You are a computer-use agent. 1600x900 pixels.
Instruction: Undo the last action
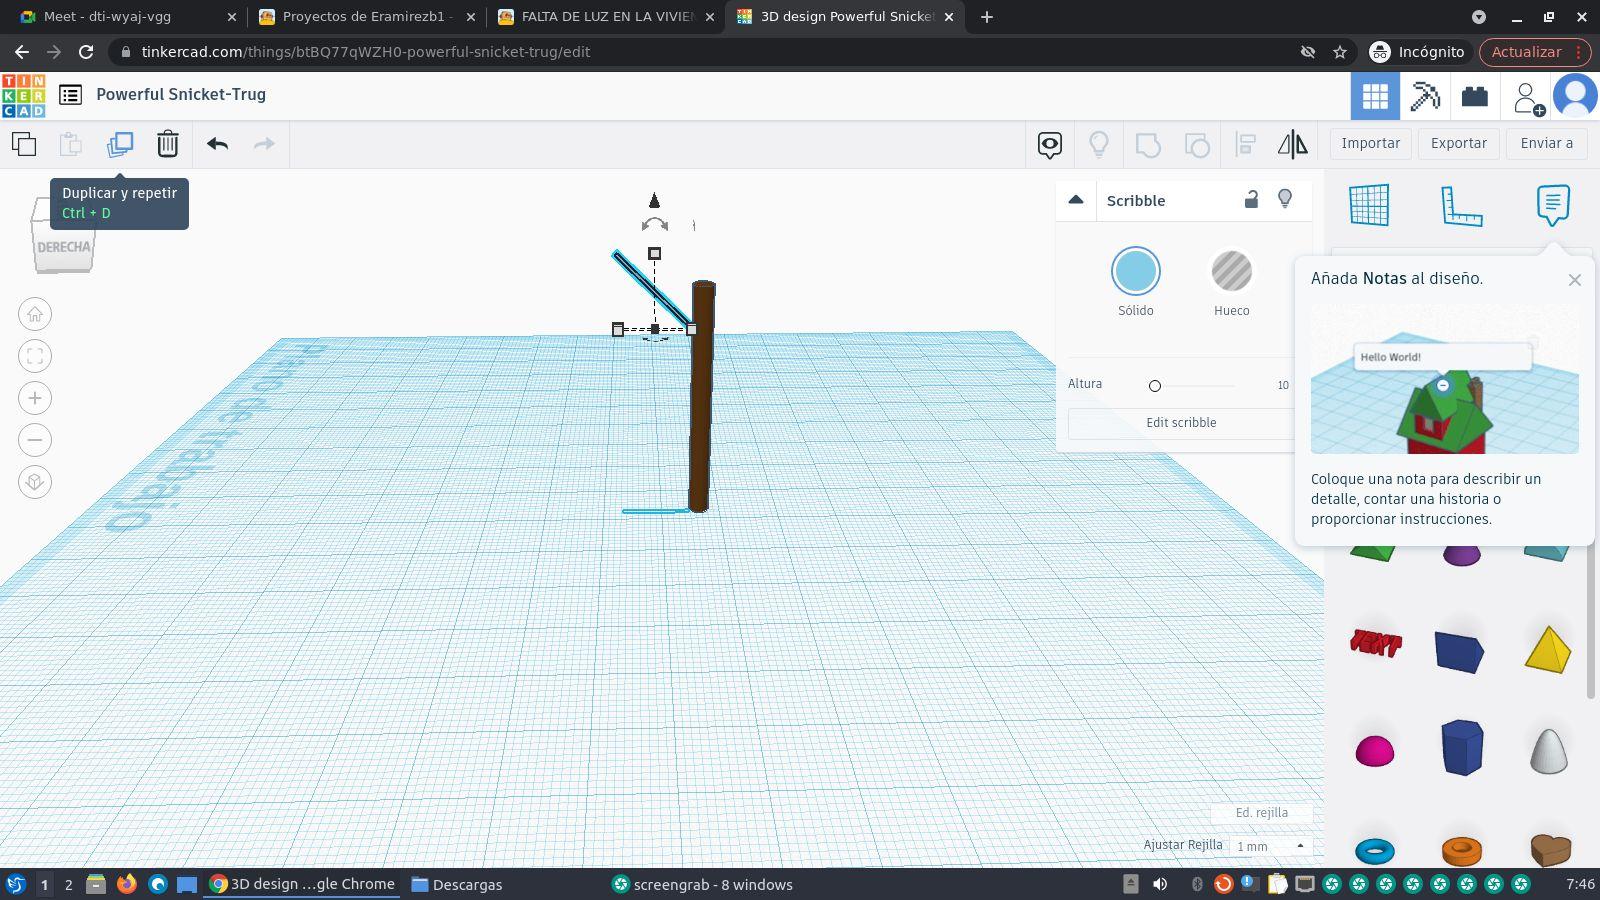coord(217,144)
